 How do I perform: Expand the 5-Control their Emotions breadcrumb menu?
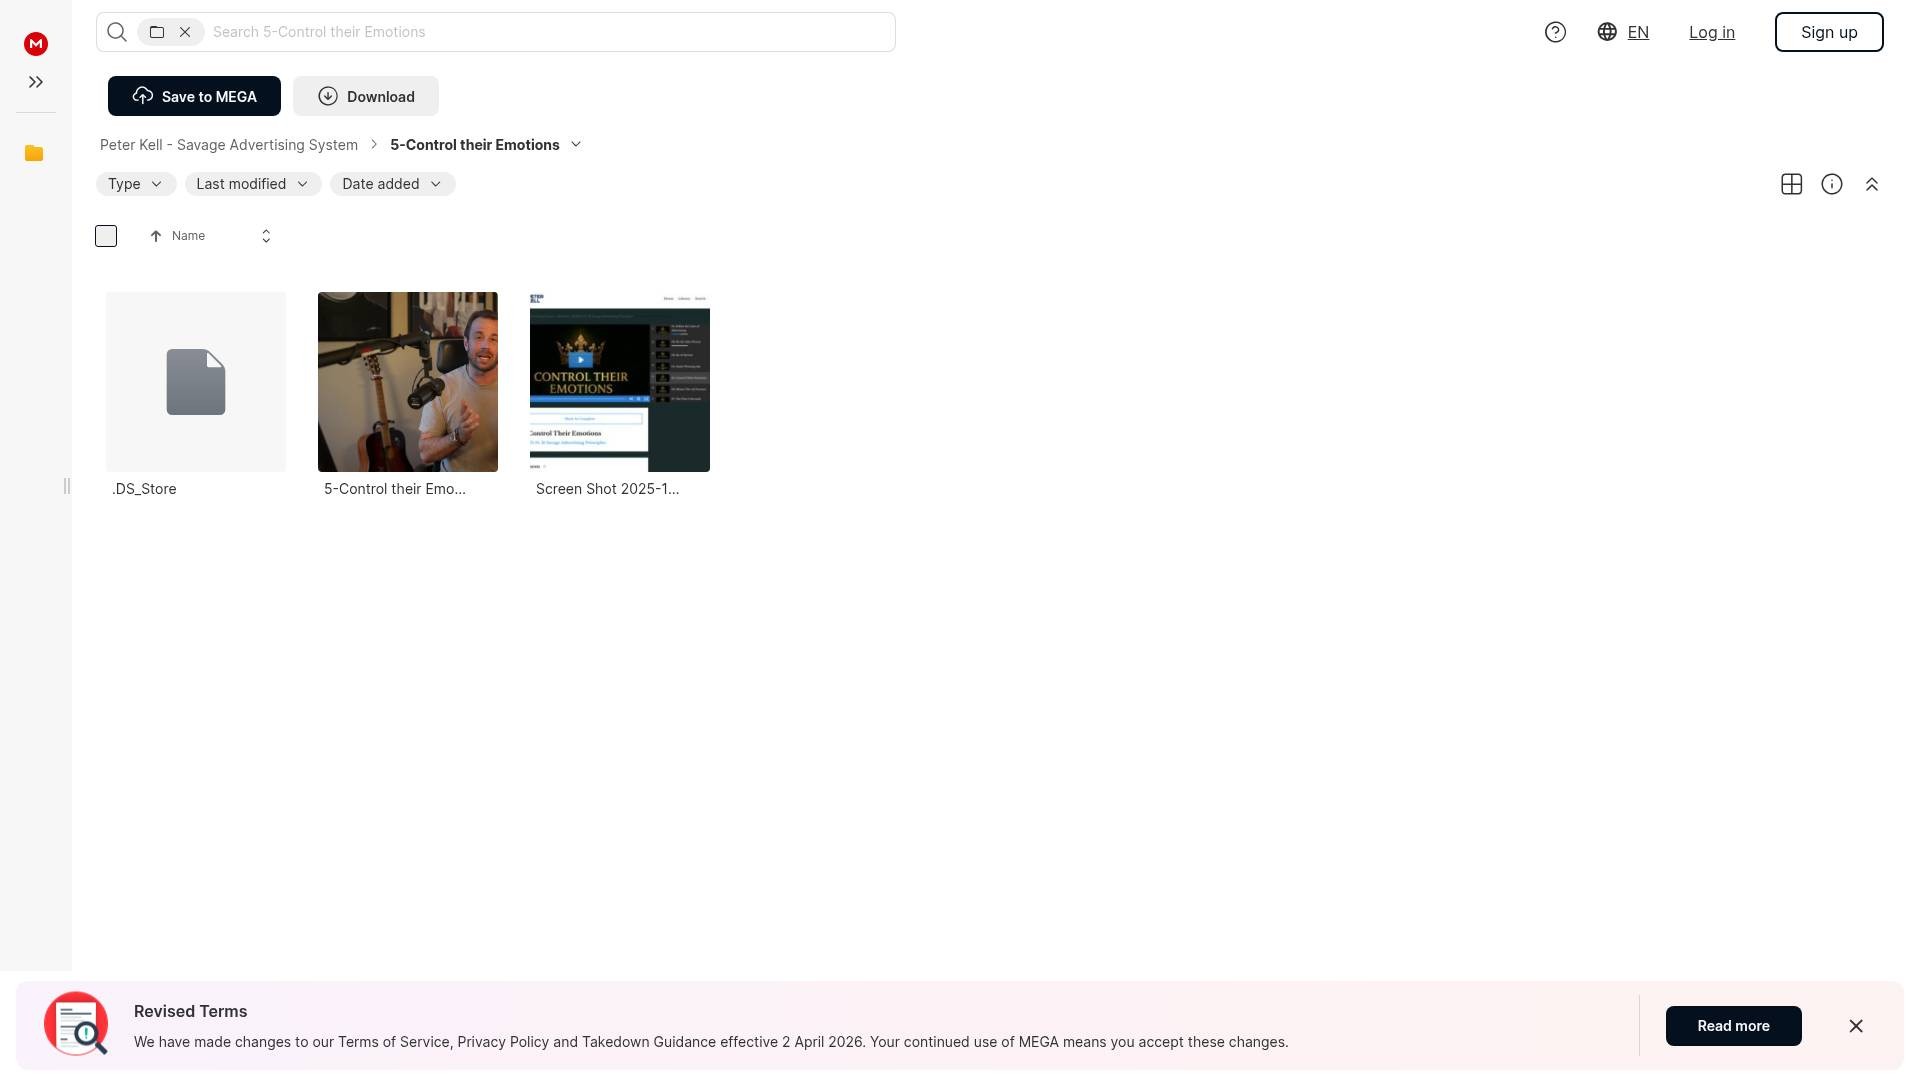576,145
